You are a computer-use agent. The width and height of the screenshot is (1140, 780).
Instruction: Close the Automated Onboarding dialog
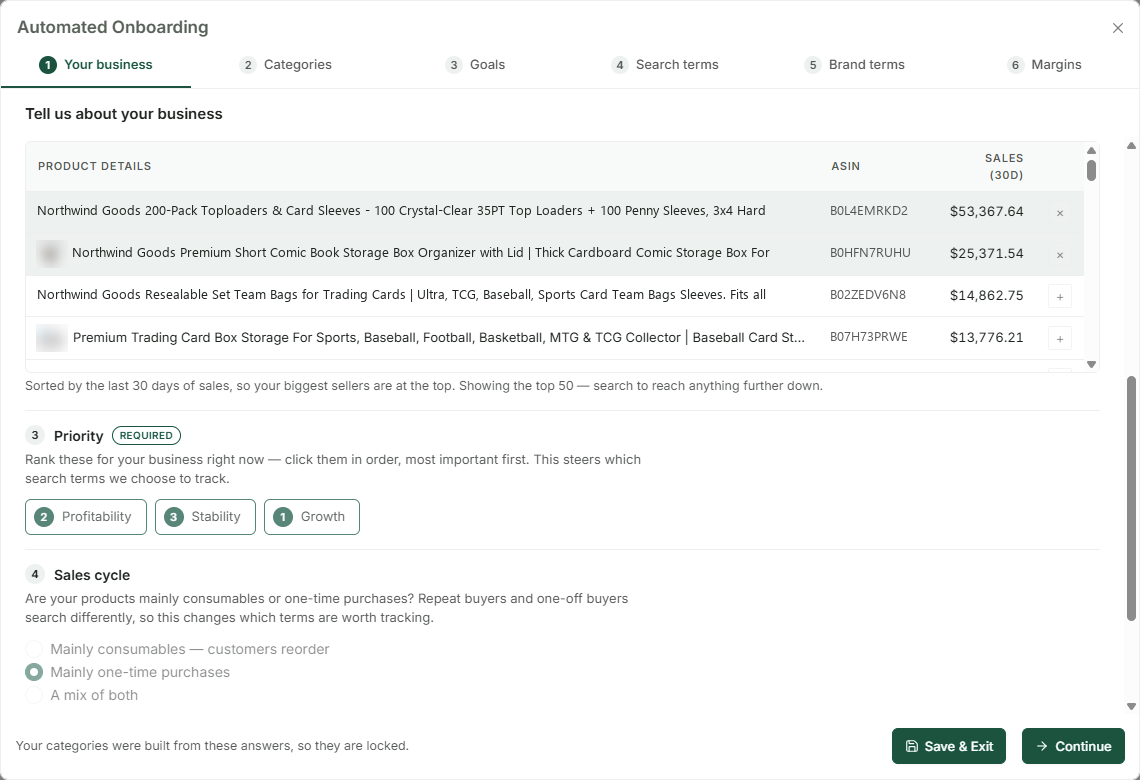pyautogui.click(x=1117, y=28)
